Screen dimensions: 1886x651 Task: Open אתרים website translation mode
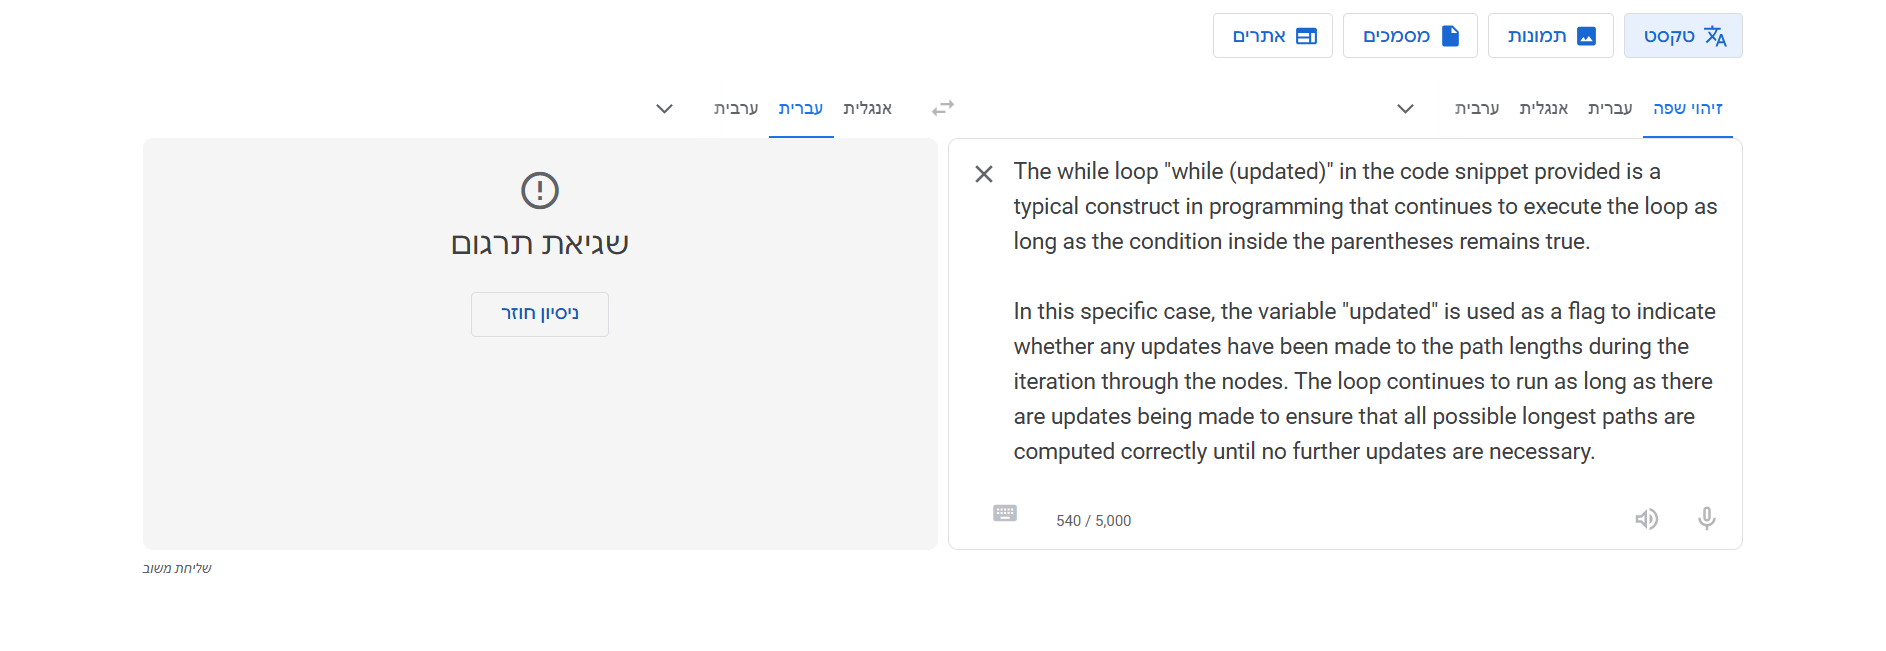1273,36
